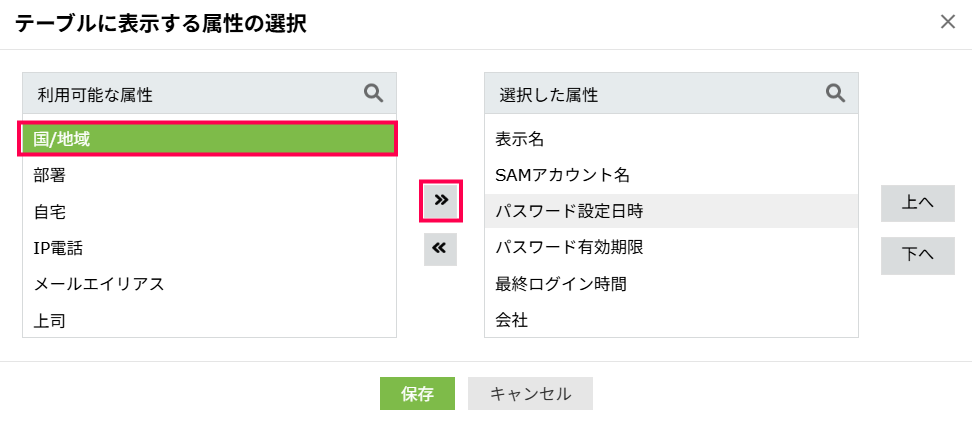972x423 pixels.
Task: Pick 上司 from available attributes
Action: click(209, 320)
